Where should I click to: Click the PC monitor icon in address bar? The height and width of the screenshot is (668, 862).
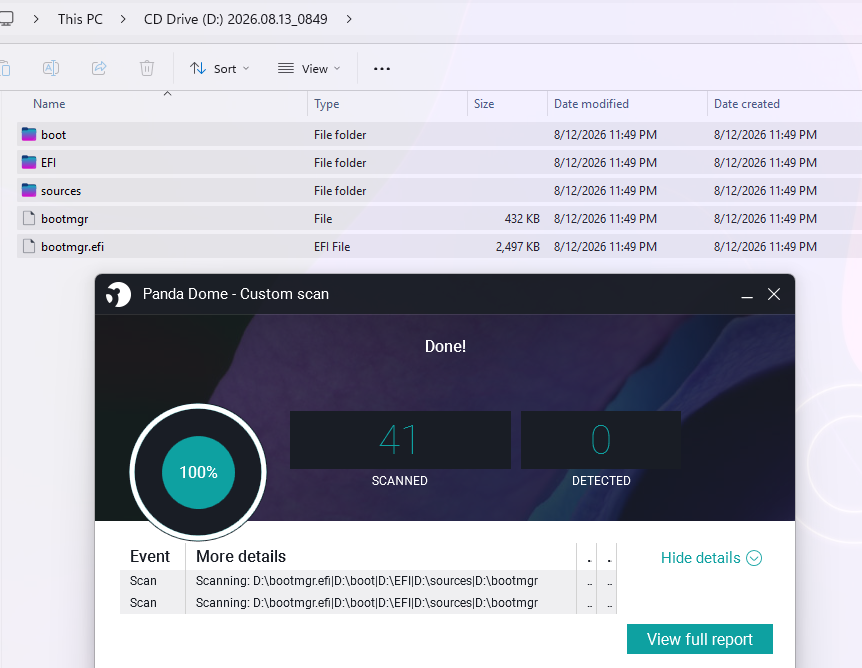point(6,19)
